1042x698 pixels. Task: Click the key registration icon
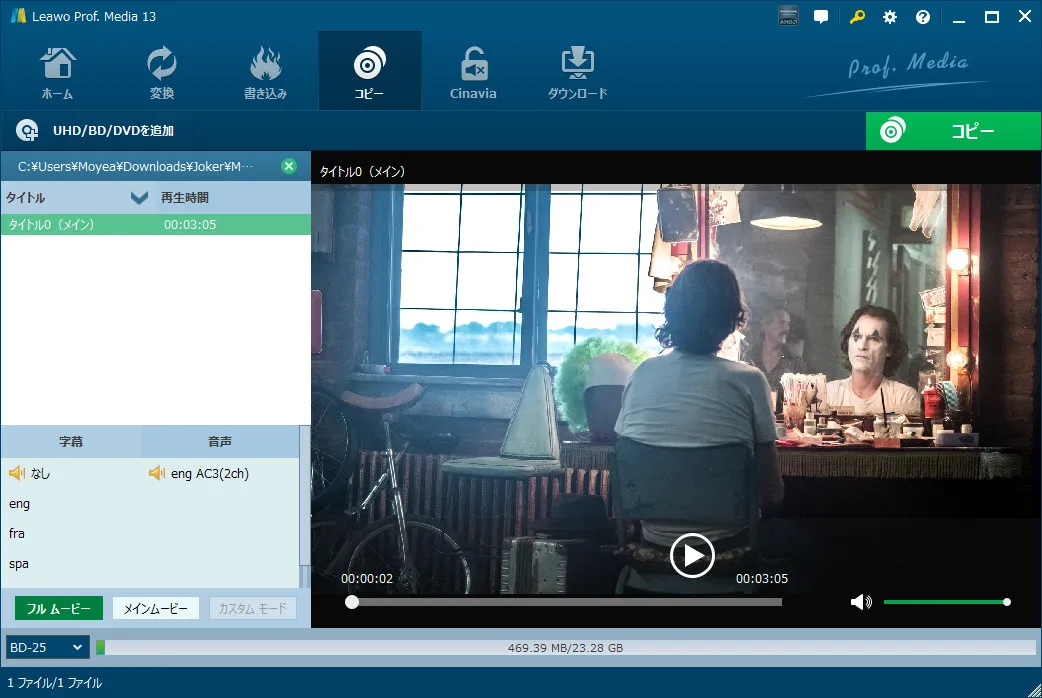pos(857,17)
